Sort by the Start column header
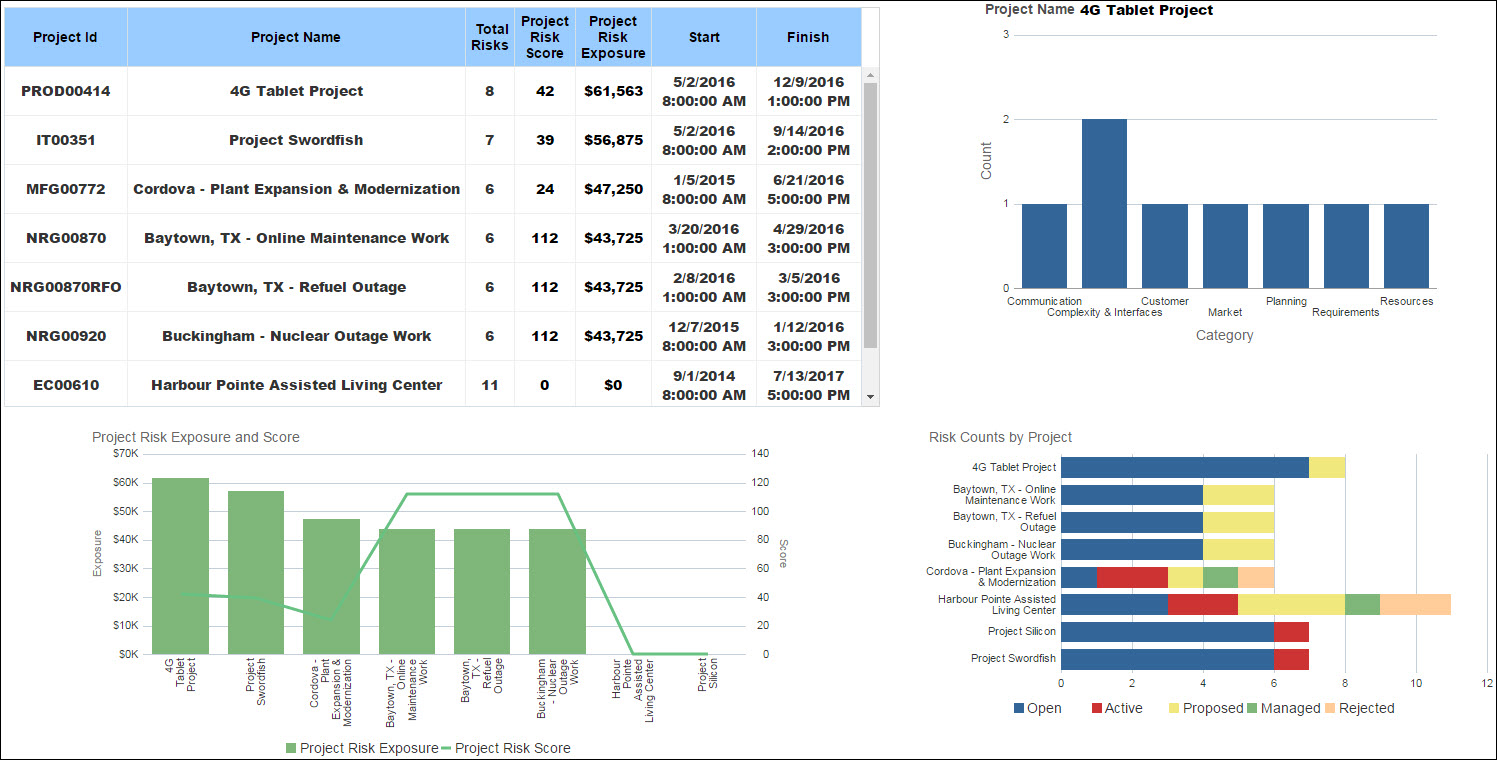Screen dimensions: 1497x760 click(x=704, y=37)
